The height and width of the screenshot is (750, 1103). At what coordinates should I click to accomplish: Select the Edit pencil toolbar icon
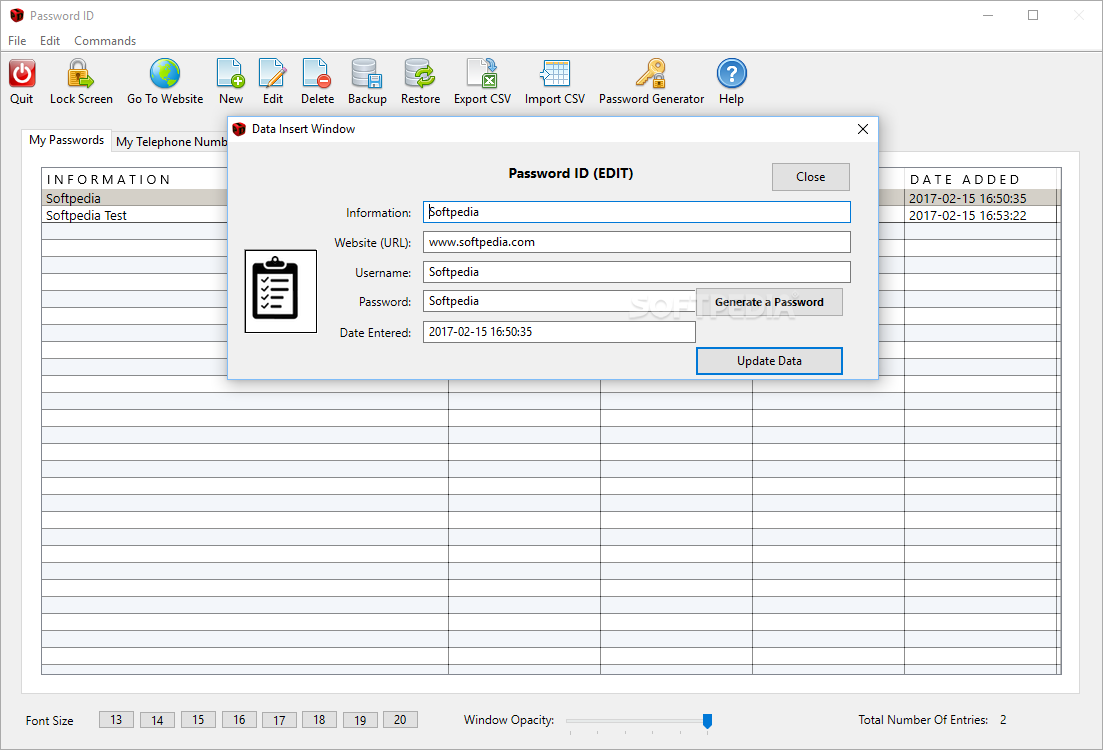tap(272, 73)
